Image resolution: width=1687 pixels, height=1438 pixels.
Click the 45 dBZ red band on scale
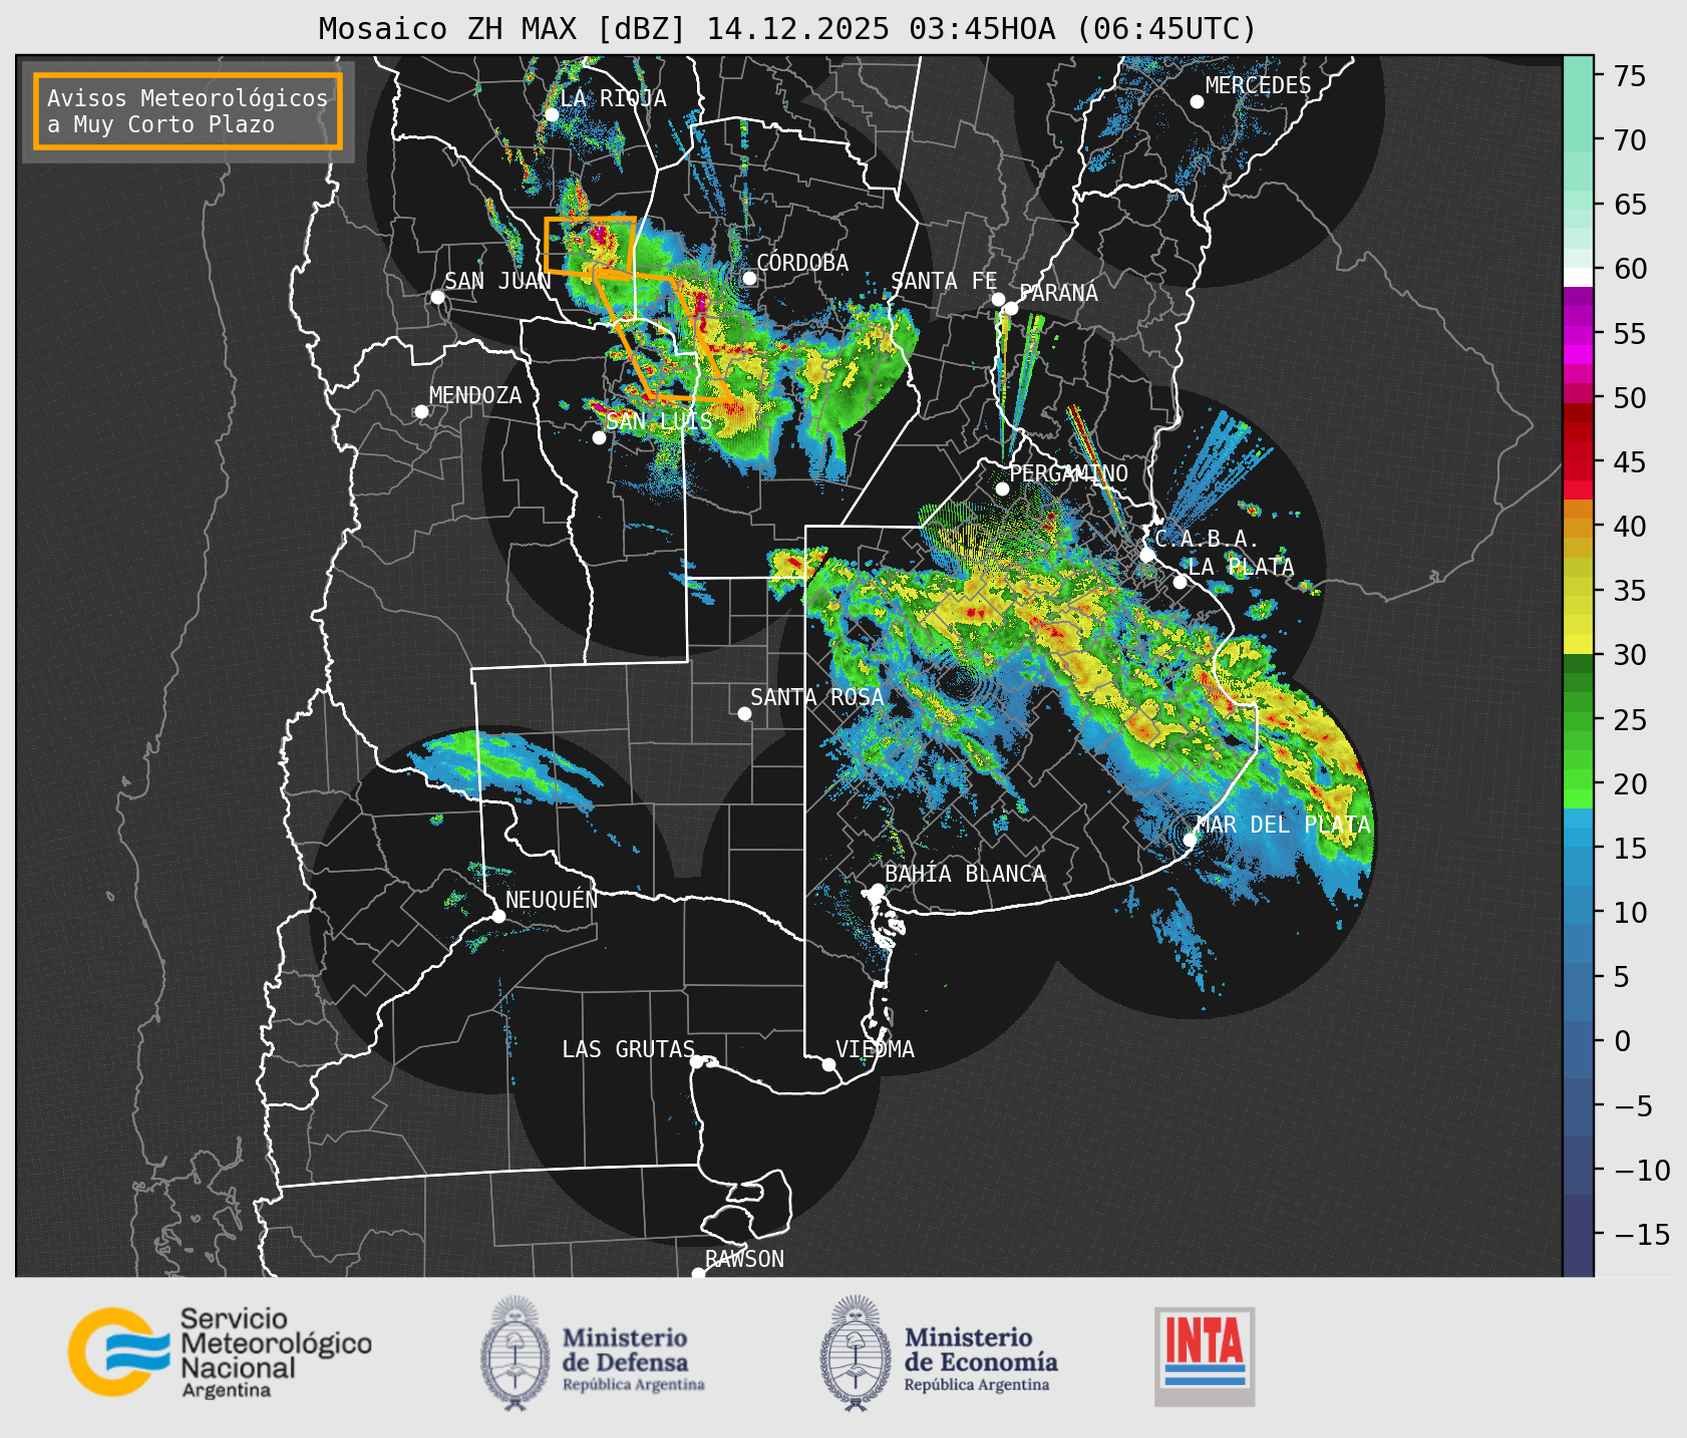1578,462
